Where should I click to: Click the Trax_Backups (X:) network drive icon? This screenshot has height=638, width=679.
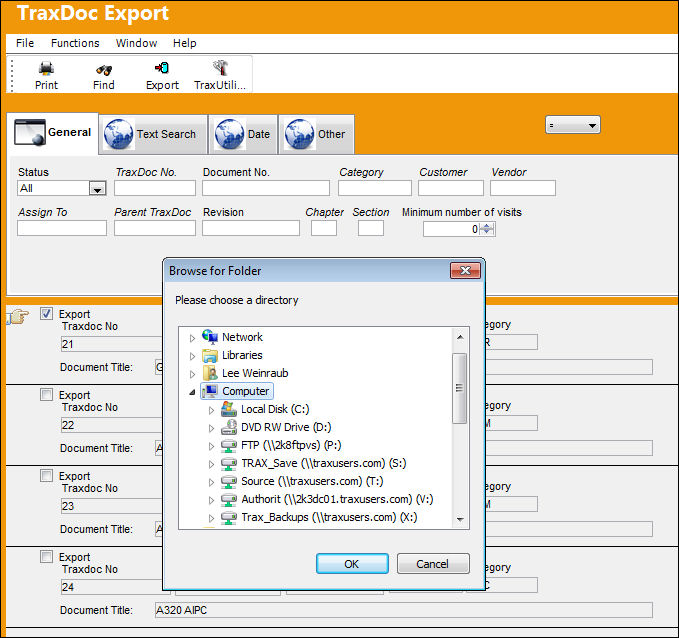point(229,518)
